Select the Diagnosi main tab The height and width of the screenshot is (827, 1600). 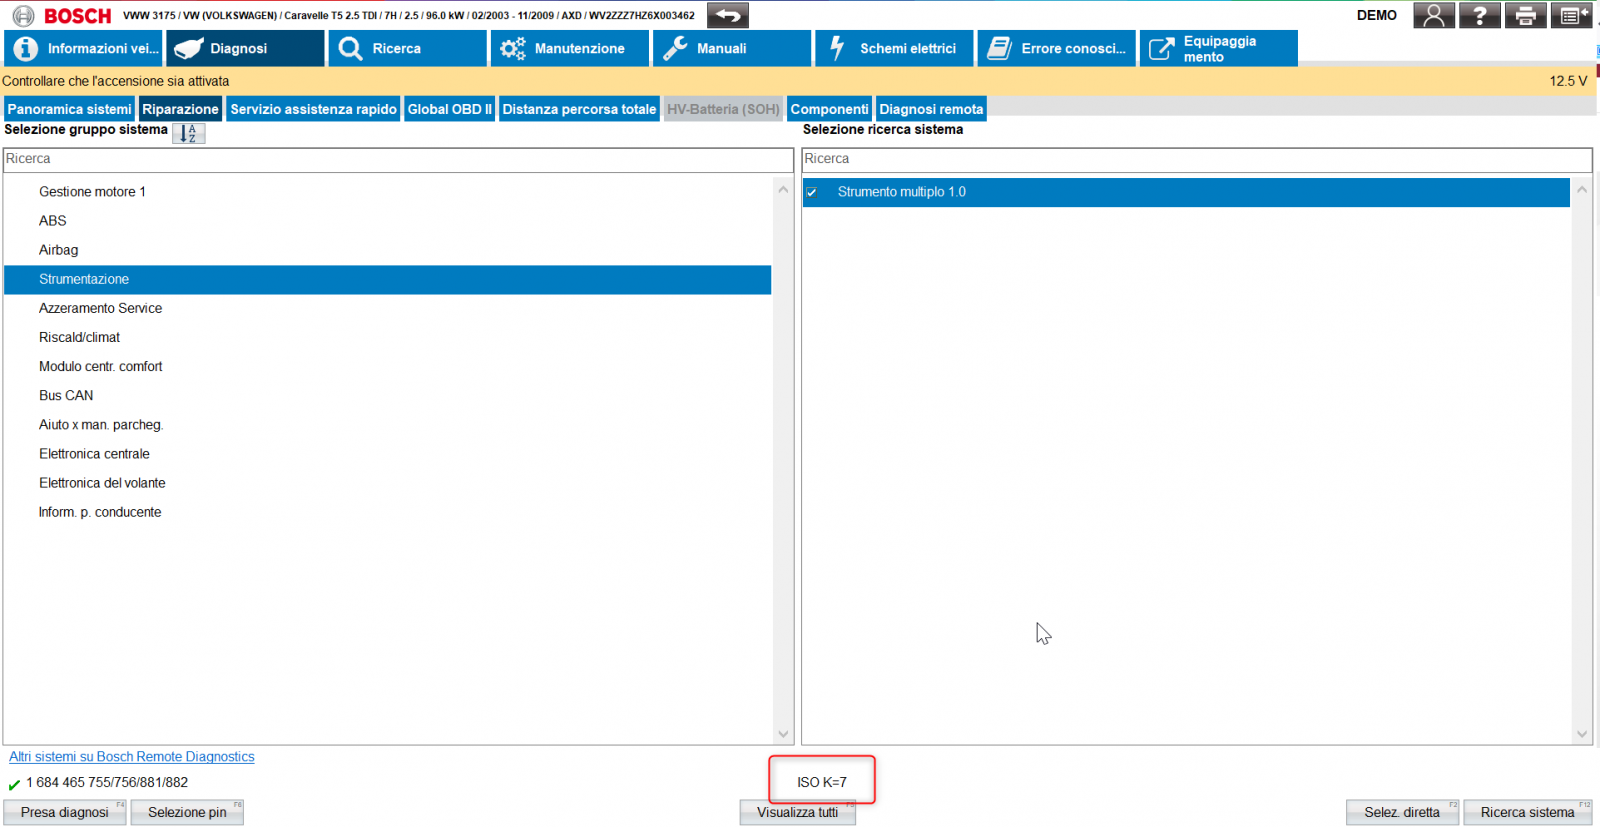click(245, 48)
